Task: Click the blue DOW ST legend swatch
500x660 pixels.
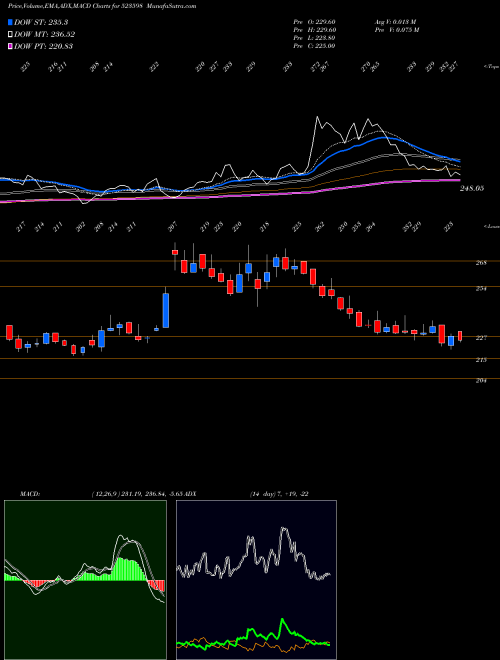Action: click(10, 22)
